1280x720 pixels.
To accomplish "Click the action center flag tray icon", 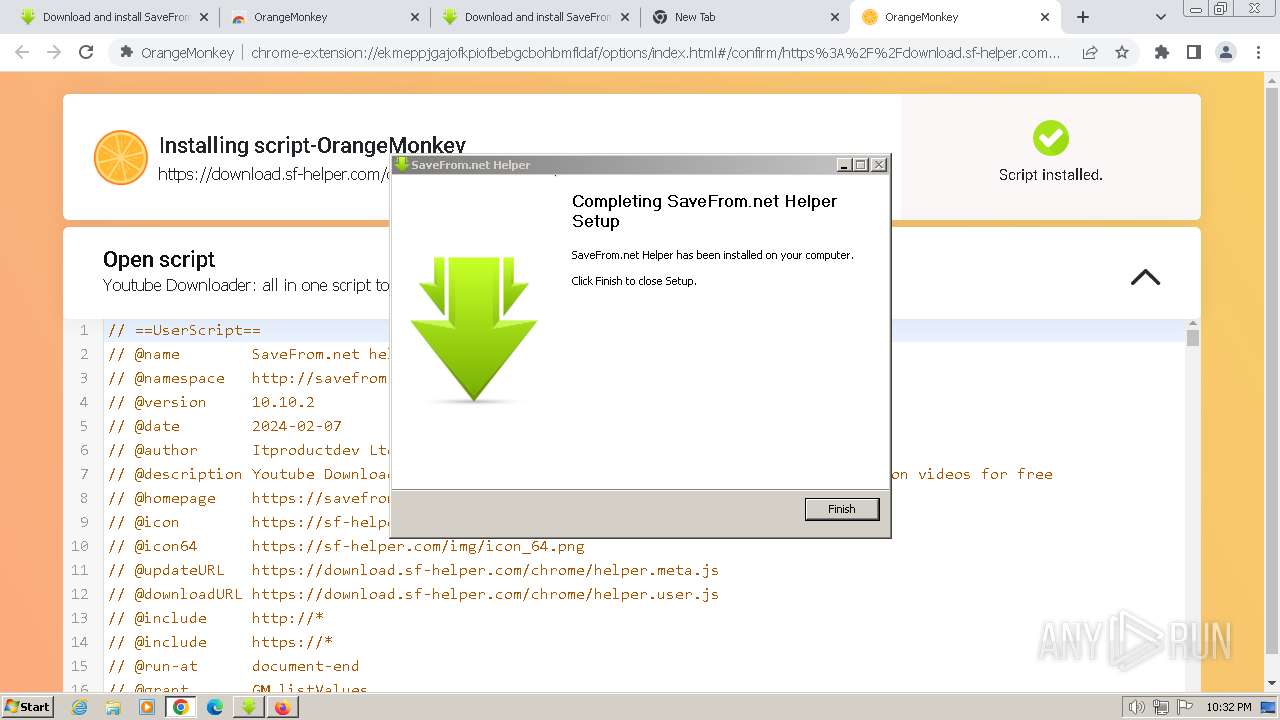I will click(x=1185, y=707).
